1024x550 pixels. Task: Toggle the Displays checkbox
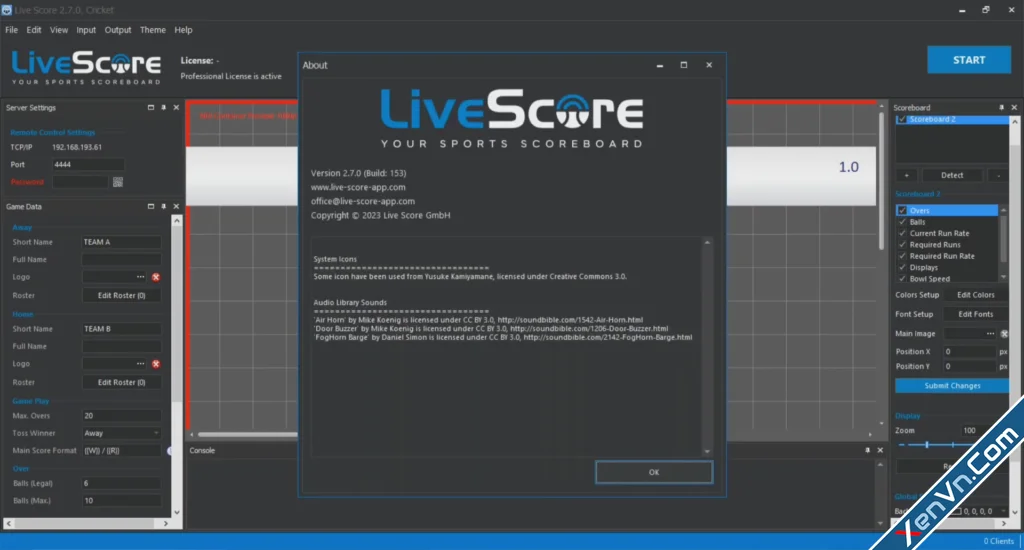click(x=903, y=267)
